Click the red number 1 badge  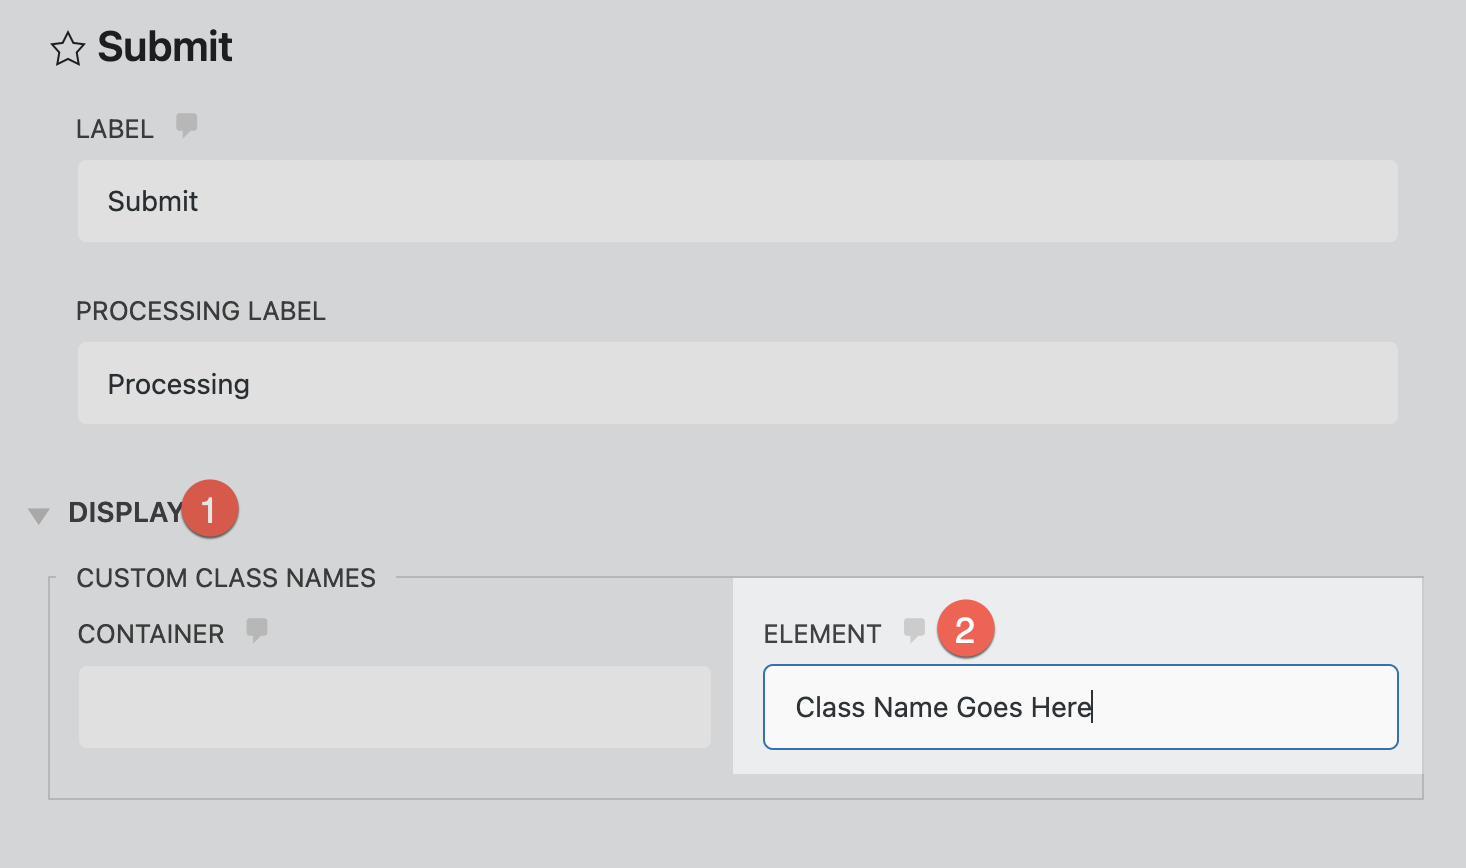tap(210, 510)
